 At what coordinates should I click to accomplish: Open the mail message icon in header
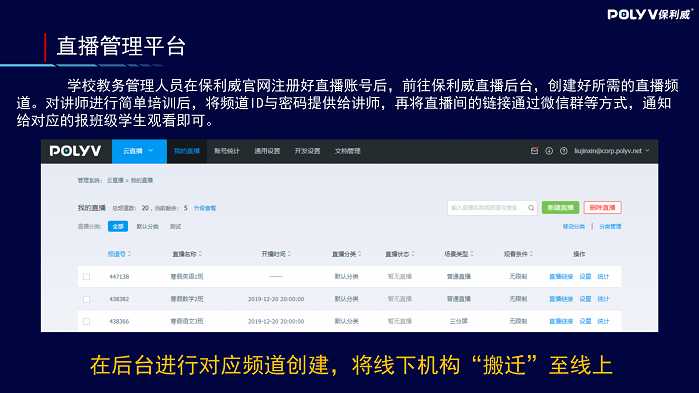click(x=534, y=151)
